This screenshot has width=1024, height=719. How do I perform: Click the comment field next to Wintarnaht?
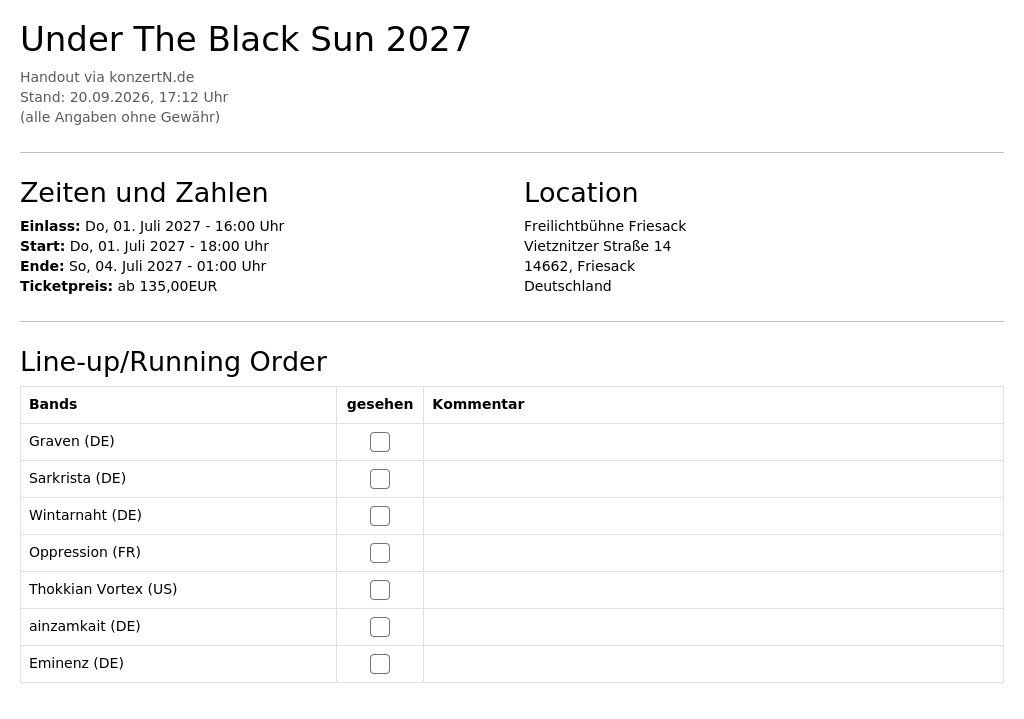click(713, 516)
